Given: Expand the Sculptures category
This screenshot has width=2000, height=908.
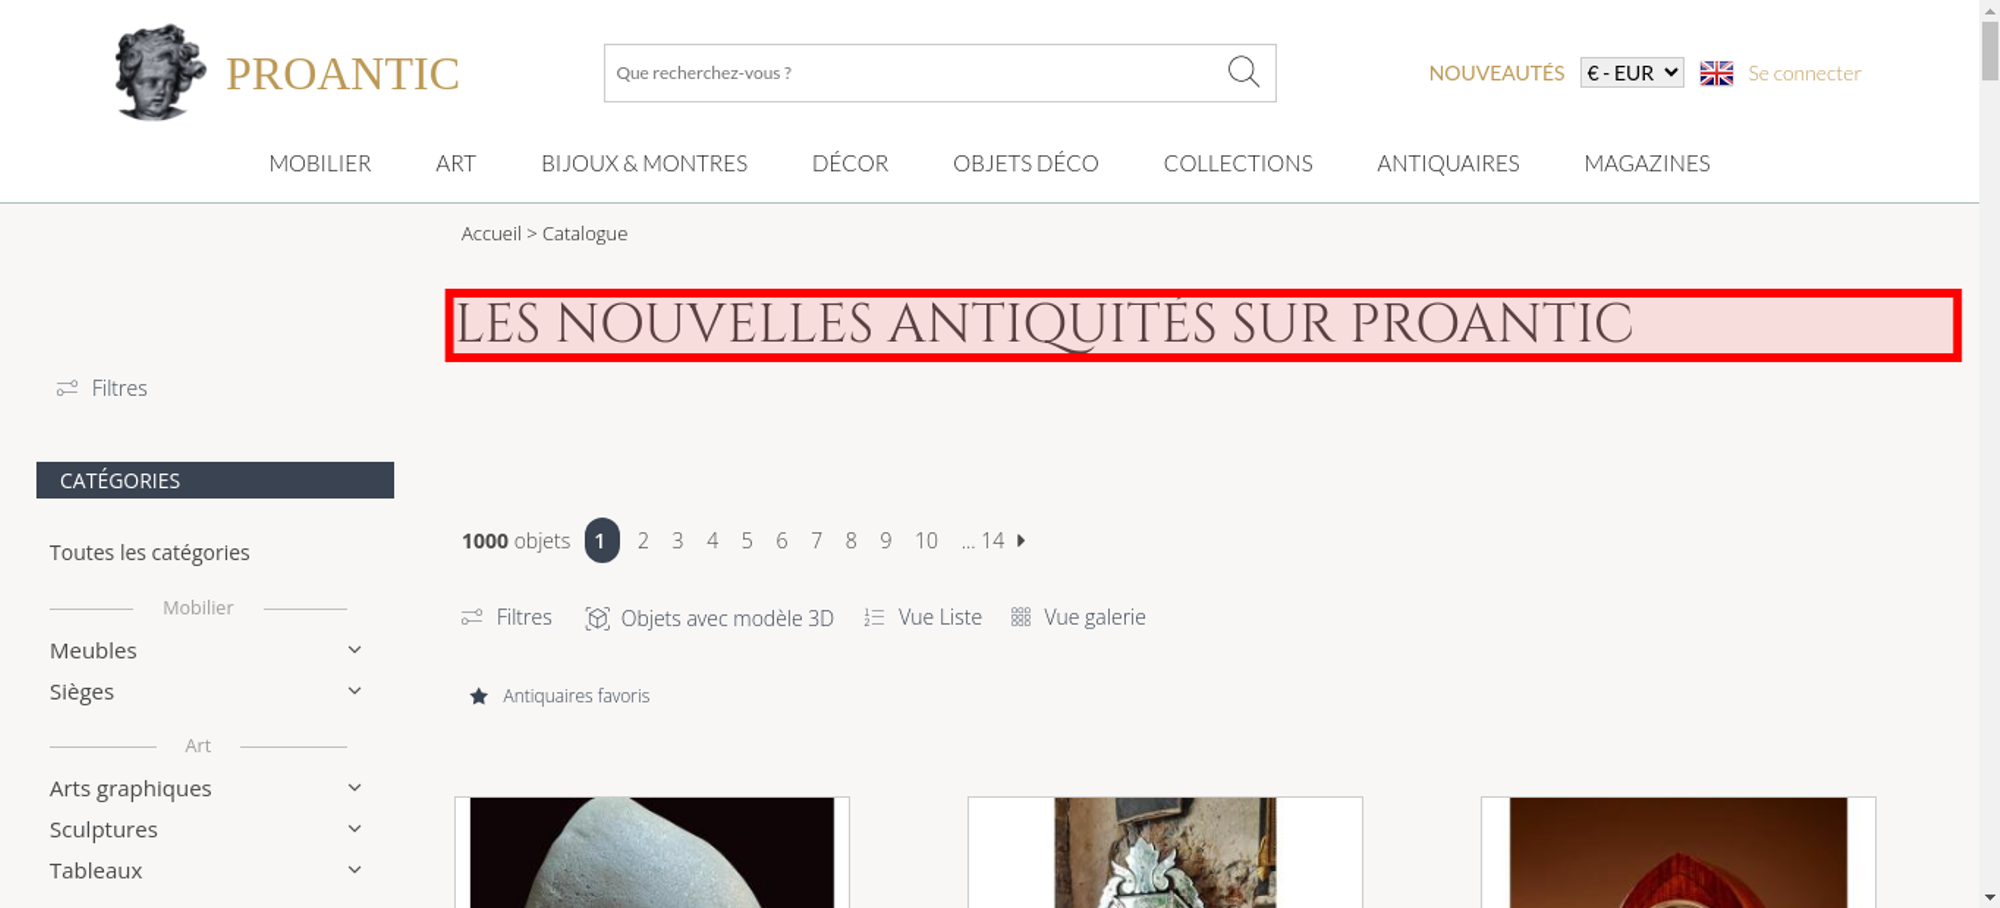Looking at the screenshot, I should (354, 829).
